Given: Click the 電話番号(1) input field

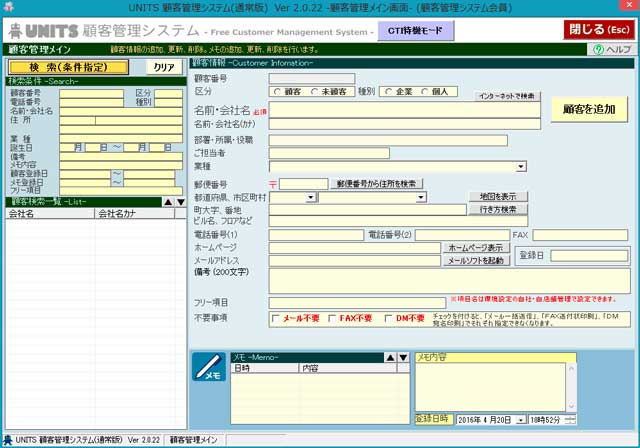Looking at the screenshot, I should (316, 235).
